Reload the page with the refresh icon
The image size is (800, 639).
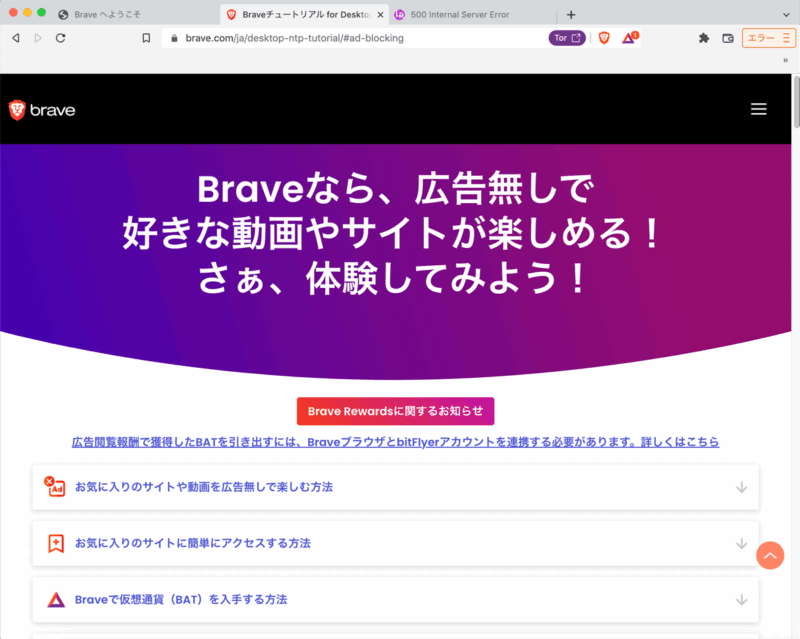[61, 38]
